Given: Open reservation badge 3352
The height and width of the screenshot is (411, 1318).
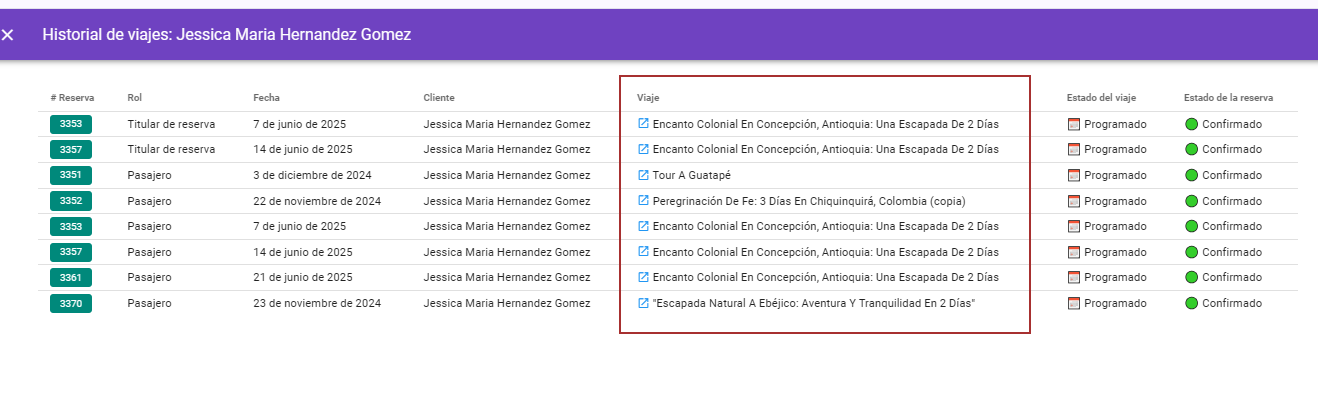Looking at the screenshot, I should click(x=71, y=200).
